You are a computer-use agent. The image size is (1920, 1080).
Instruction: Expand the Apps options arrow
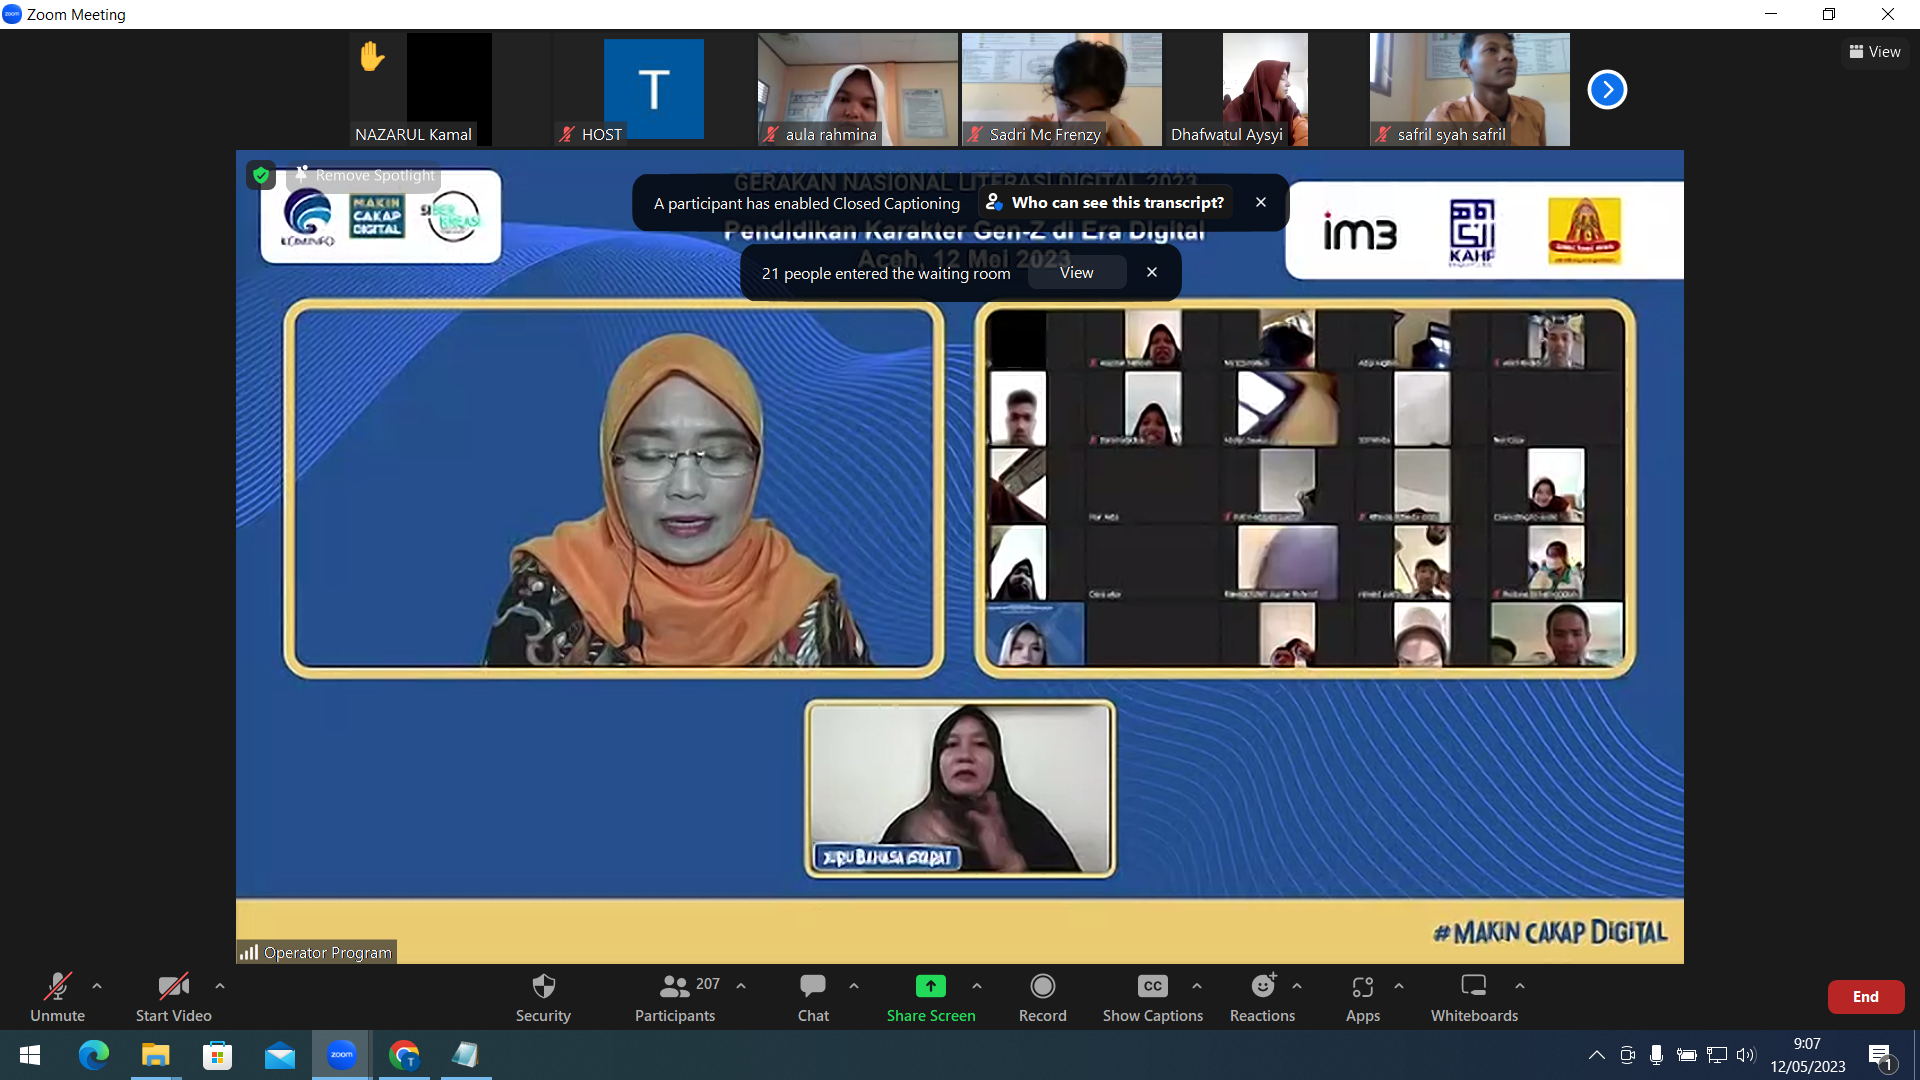[x=1399, y=986]
